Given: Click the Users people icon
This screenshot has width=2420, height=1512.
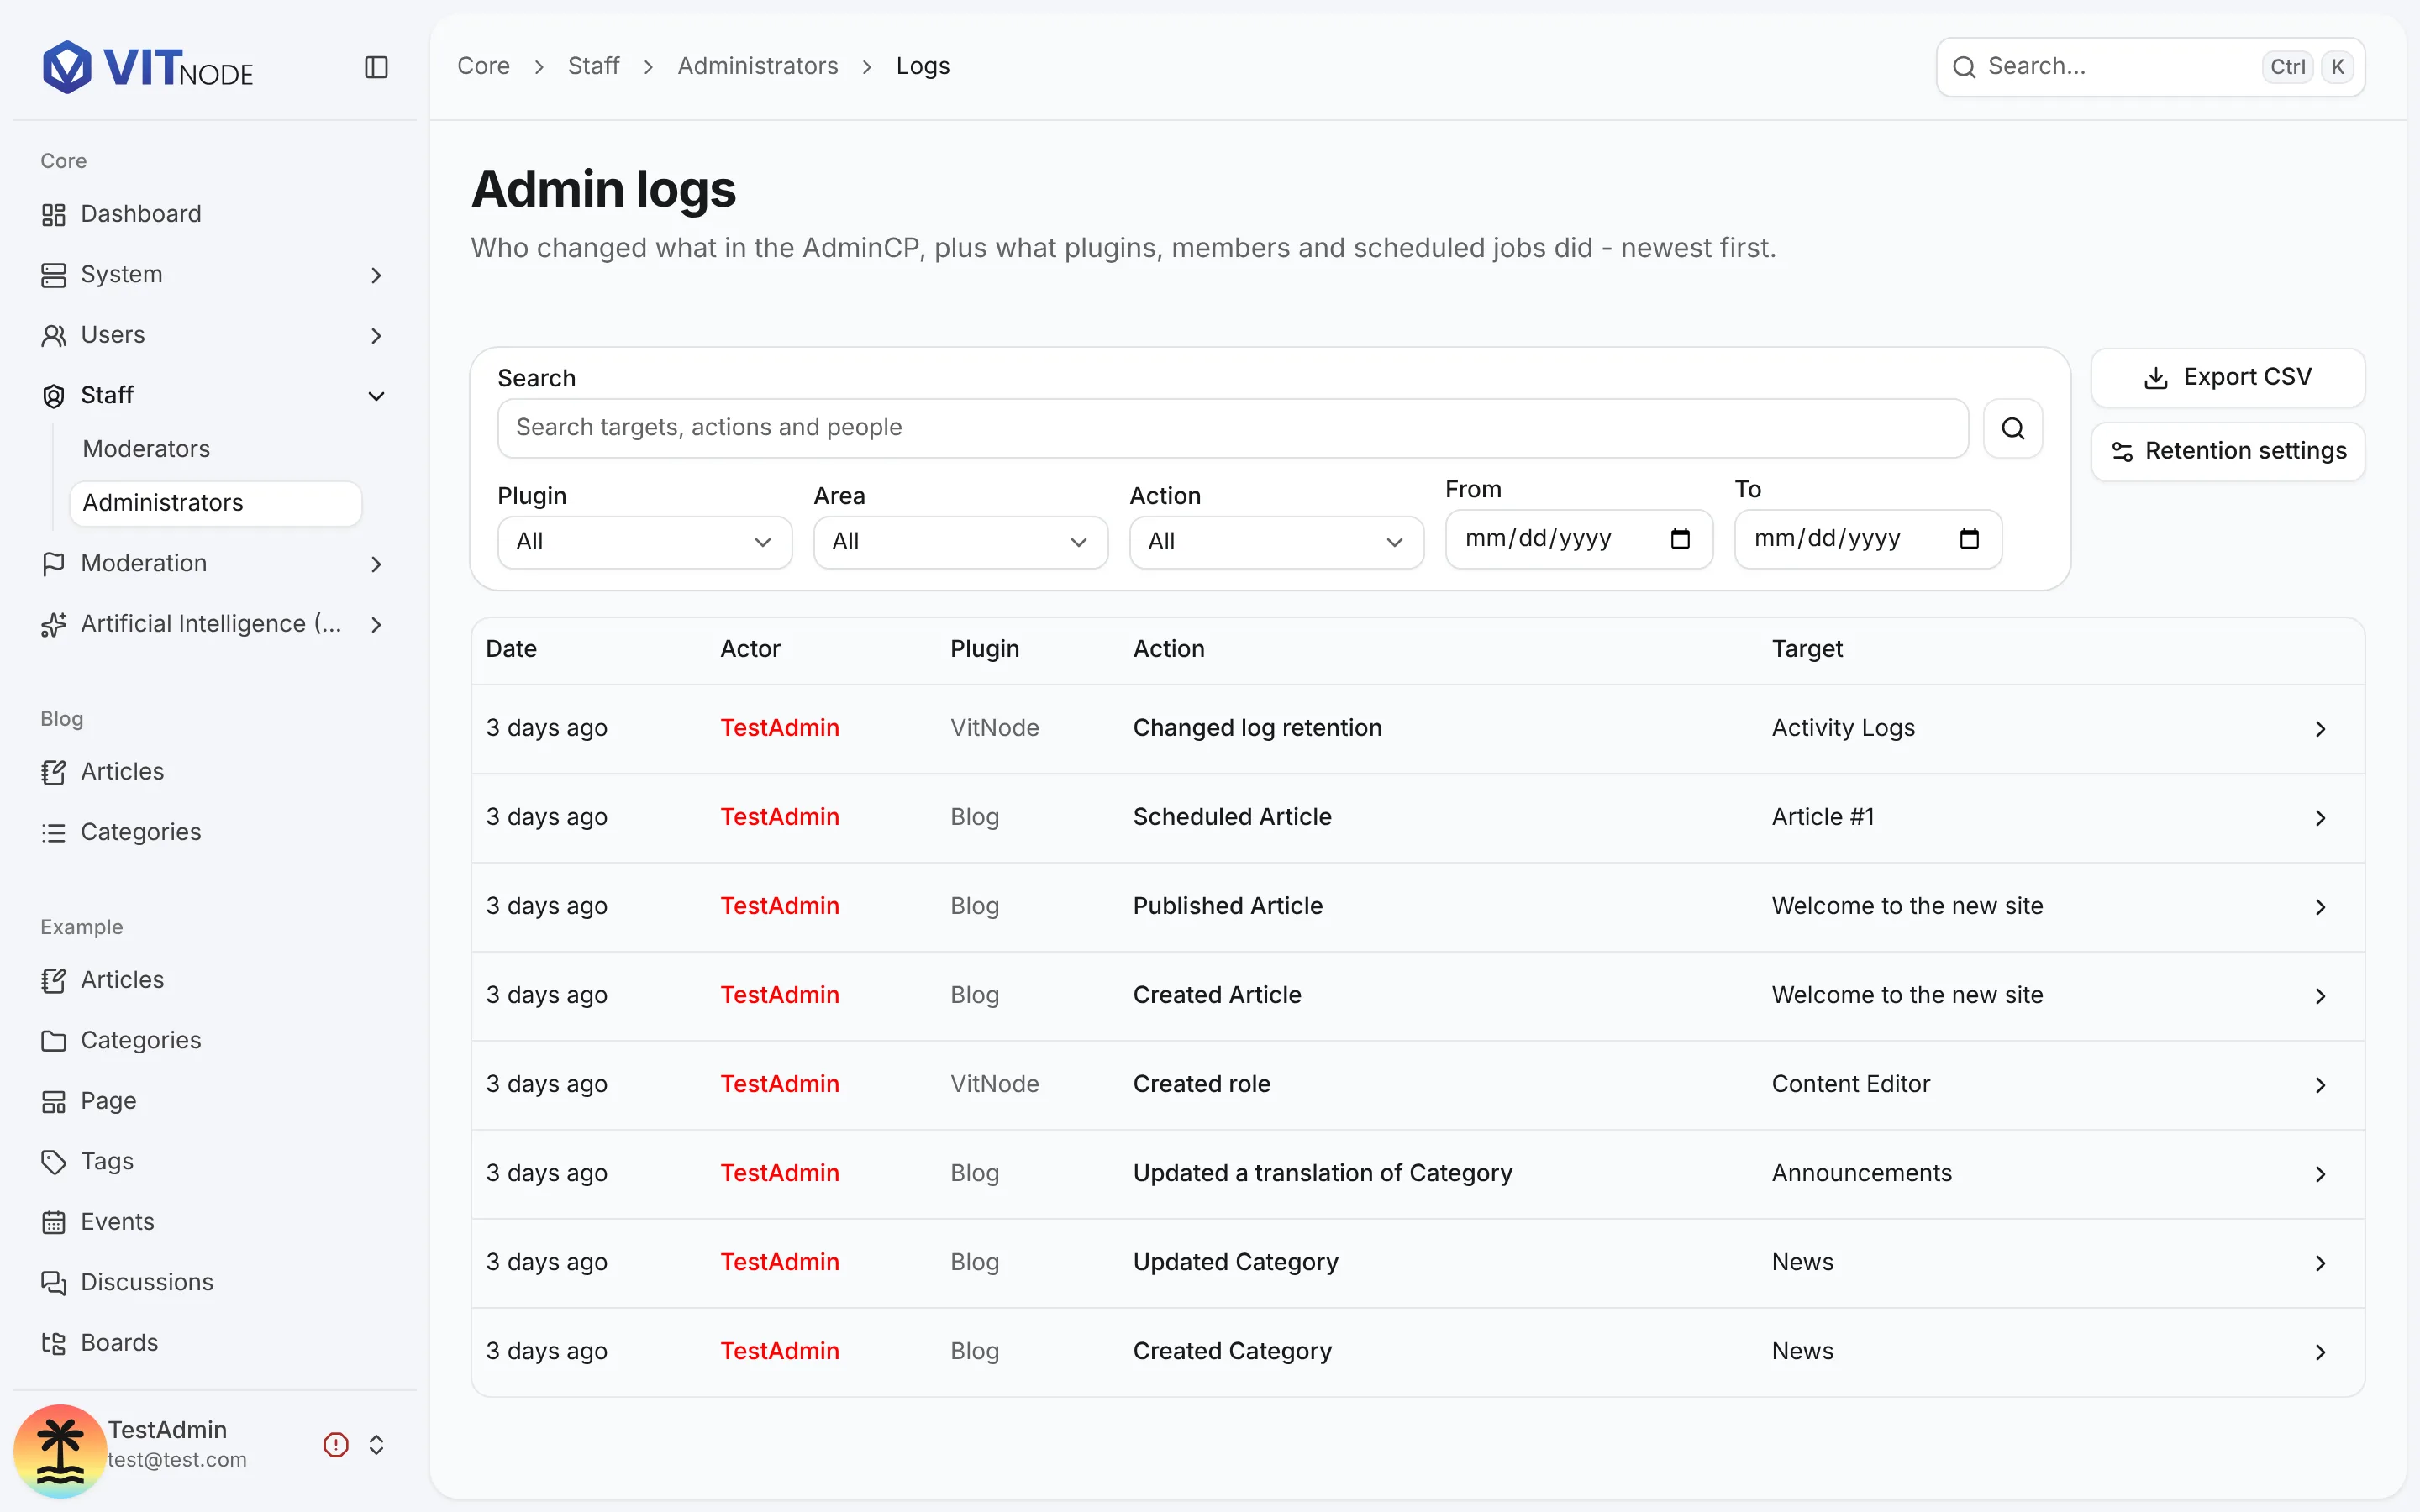Looking at the screenshot, I should coord(54,335).
